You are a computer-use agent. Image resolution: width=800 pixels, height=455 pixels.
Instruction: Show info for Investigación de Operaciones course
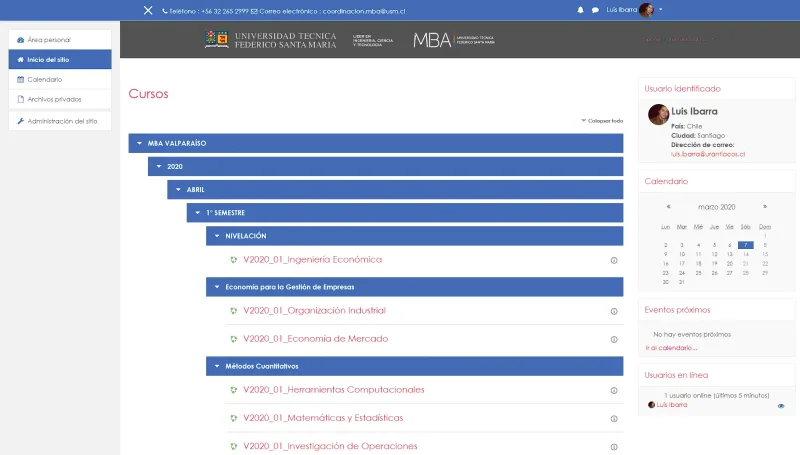[614, 446]
